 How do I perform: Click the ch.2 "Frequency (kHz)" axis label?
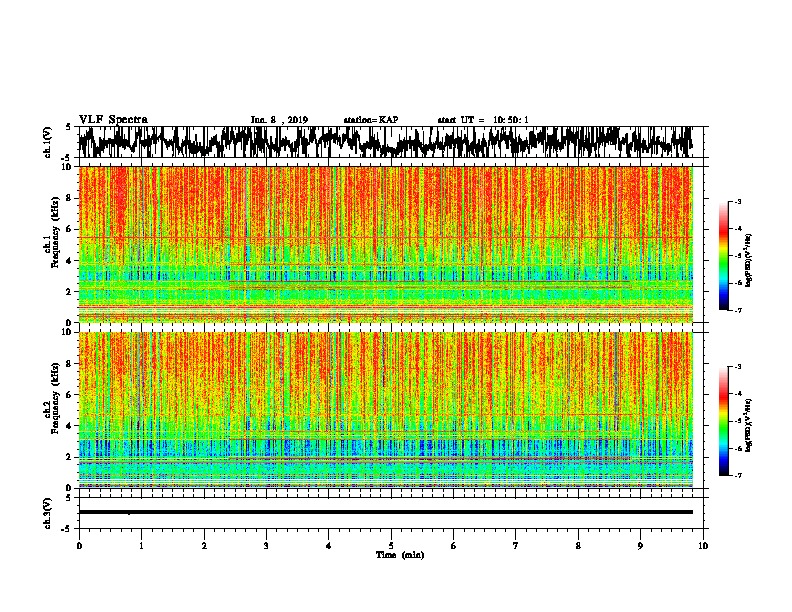(55, 397)
